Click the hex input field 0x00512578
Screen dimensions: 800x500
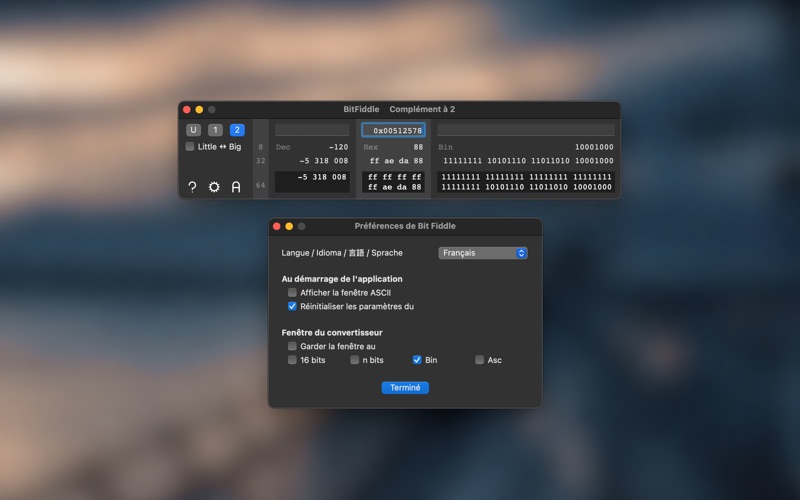(393, 130)
